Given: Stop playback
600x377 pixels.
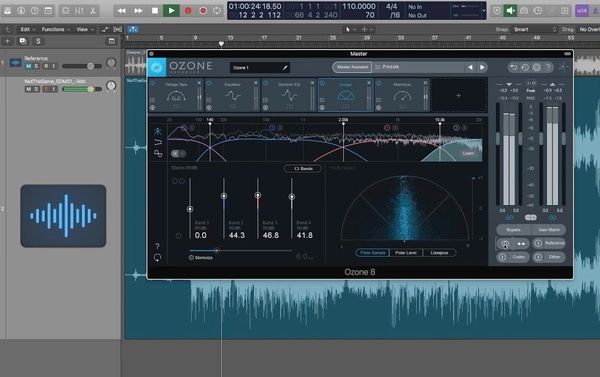Looking at the screenshot, I should click(155, 11).
